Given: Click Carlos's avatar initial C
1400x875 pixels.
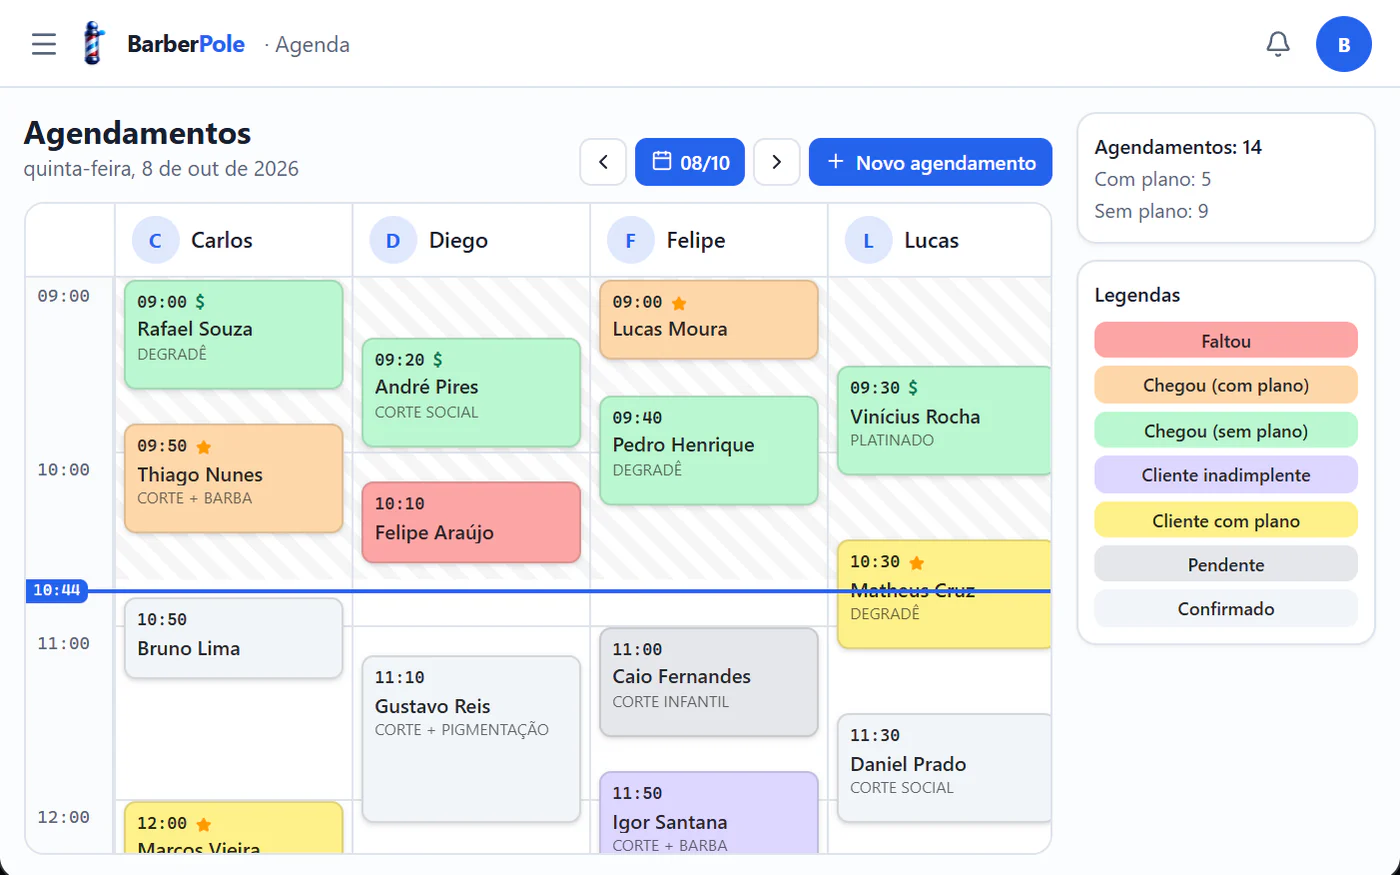Looking at the screenshot, I should tap(155, 241).
